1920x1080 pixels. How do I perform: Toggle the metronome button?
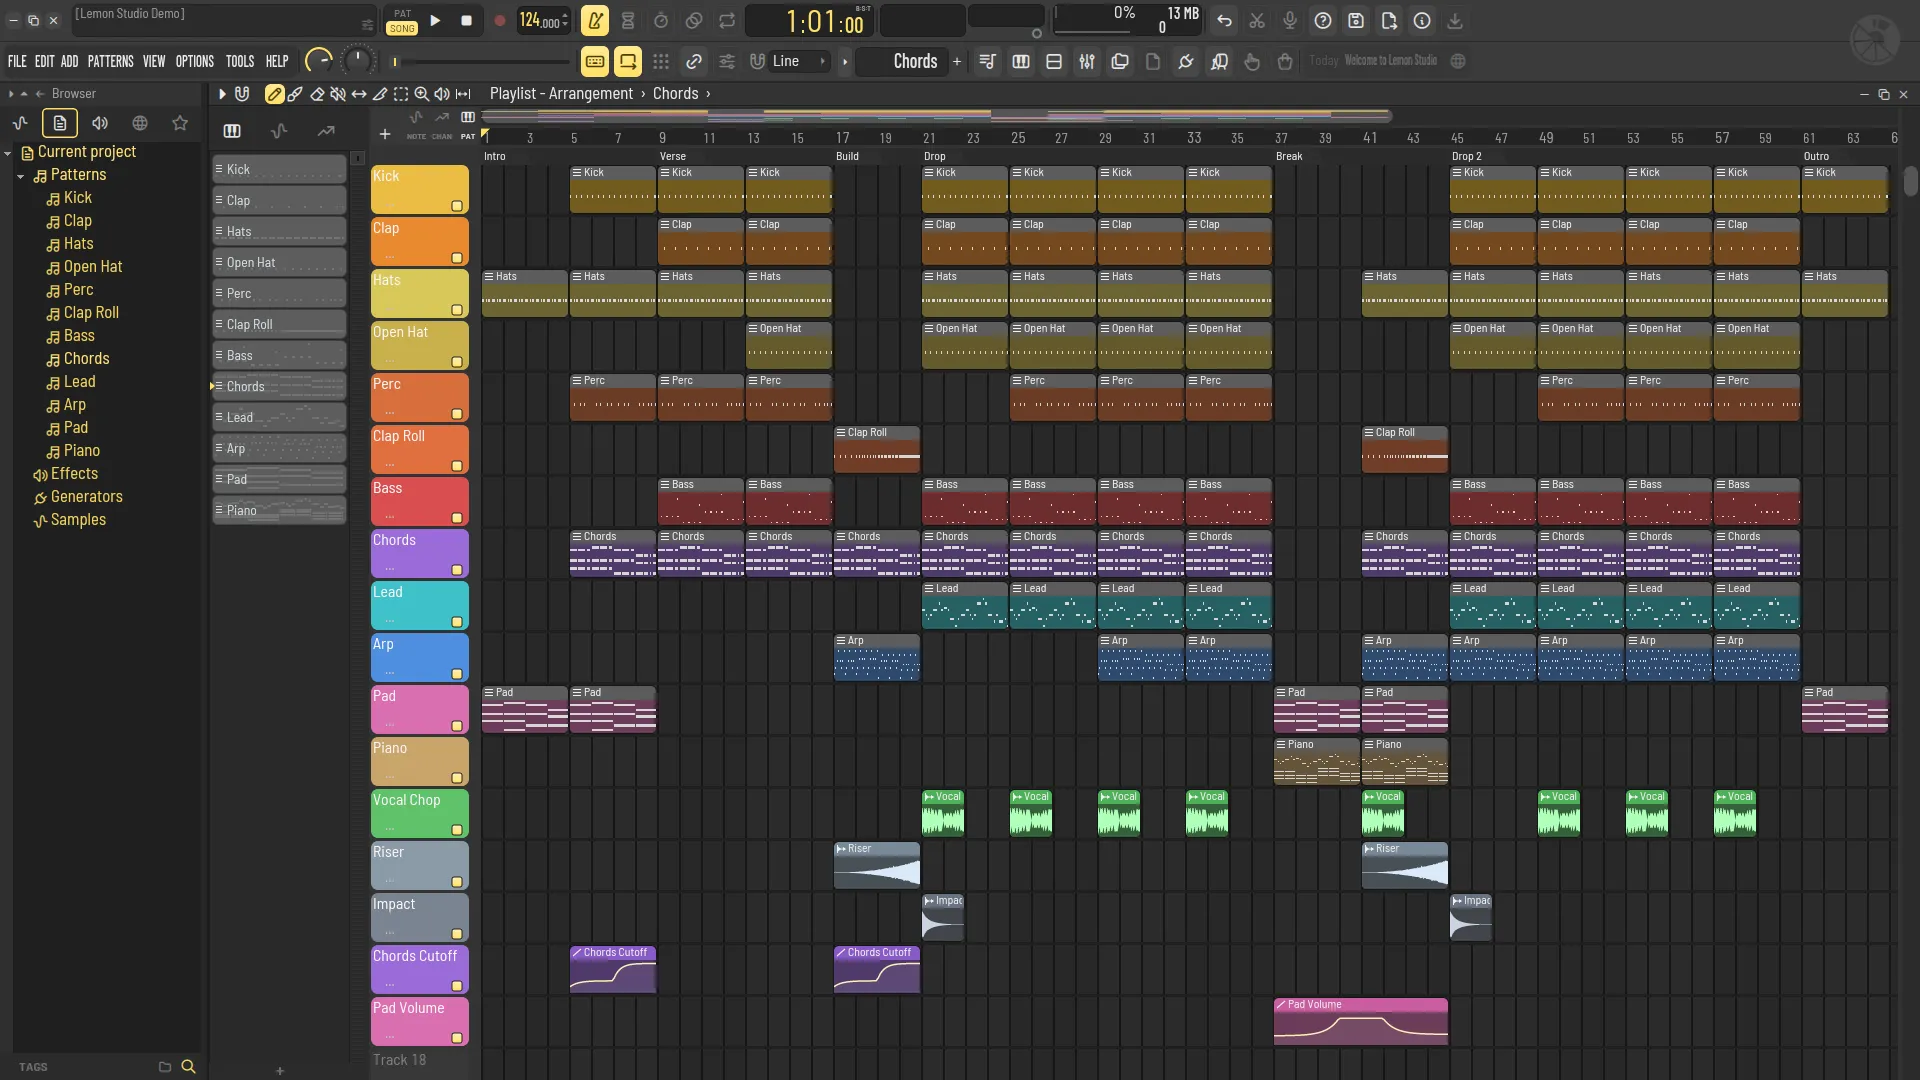point(595,21)
